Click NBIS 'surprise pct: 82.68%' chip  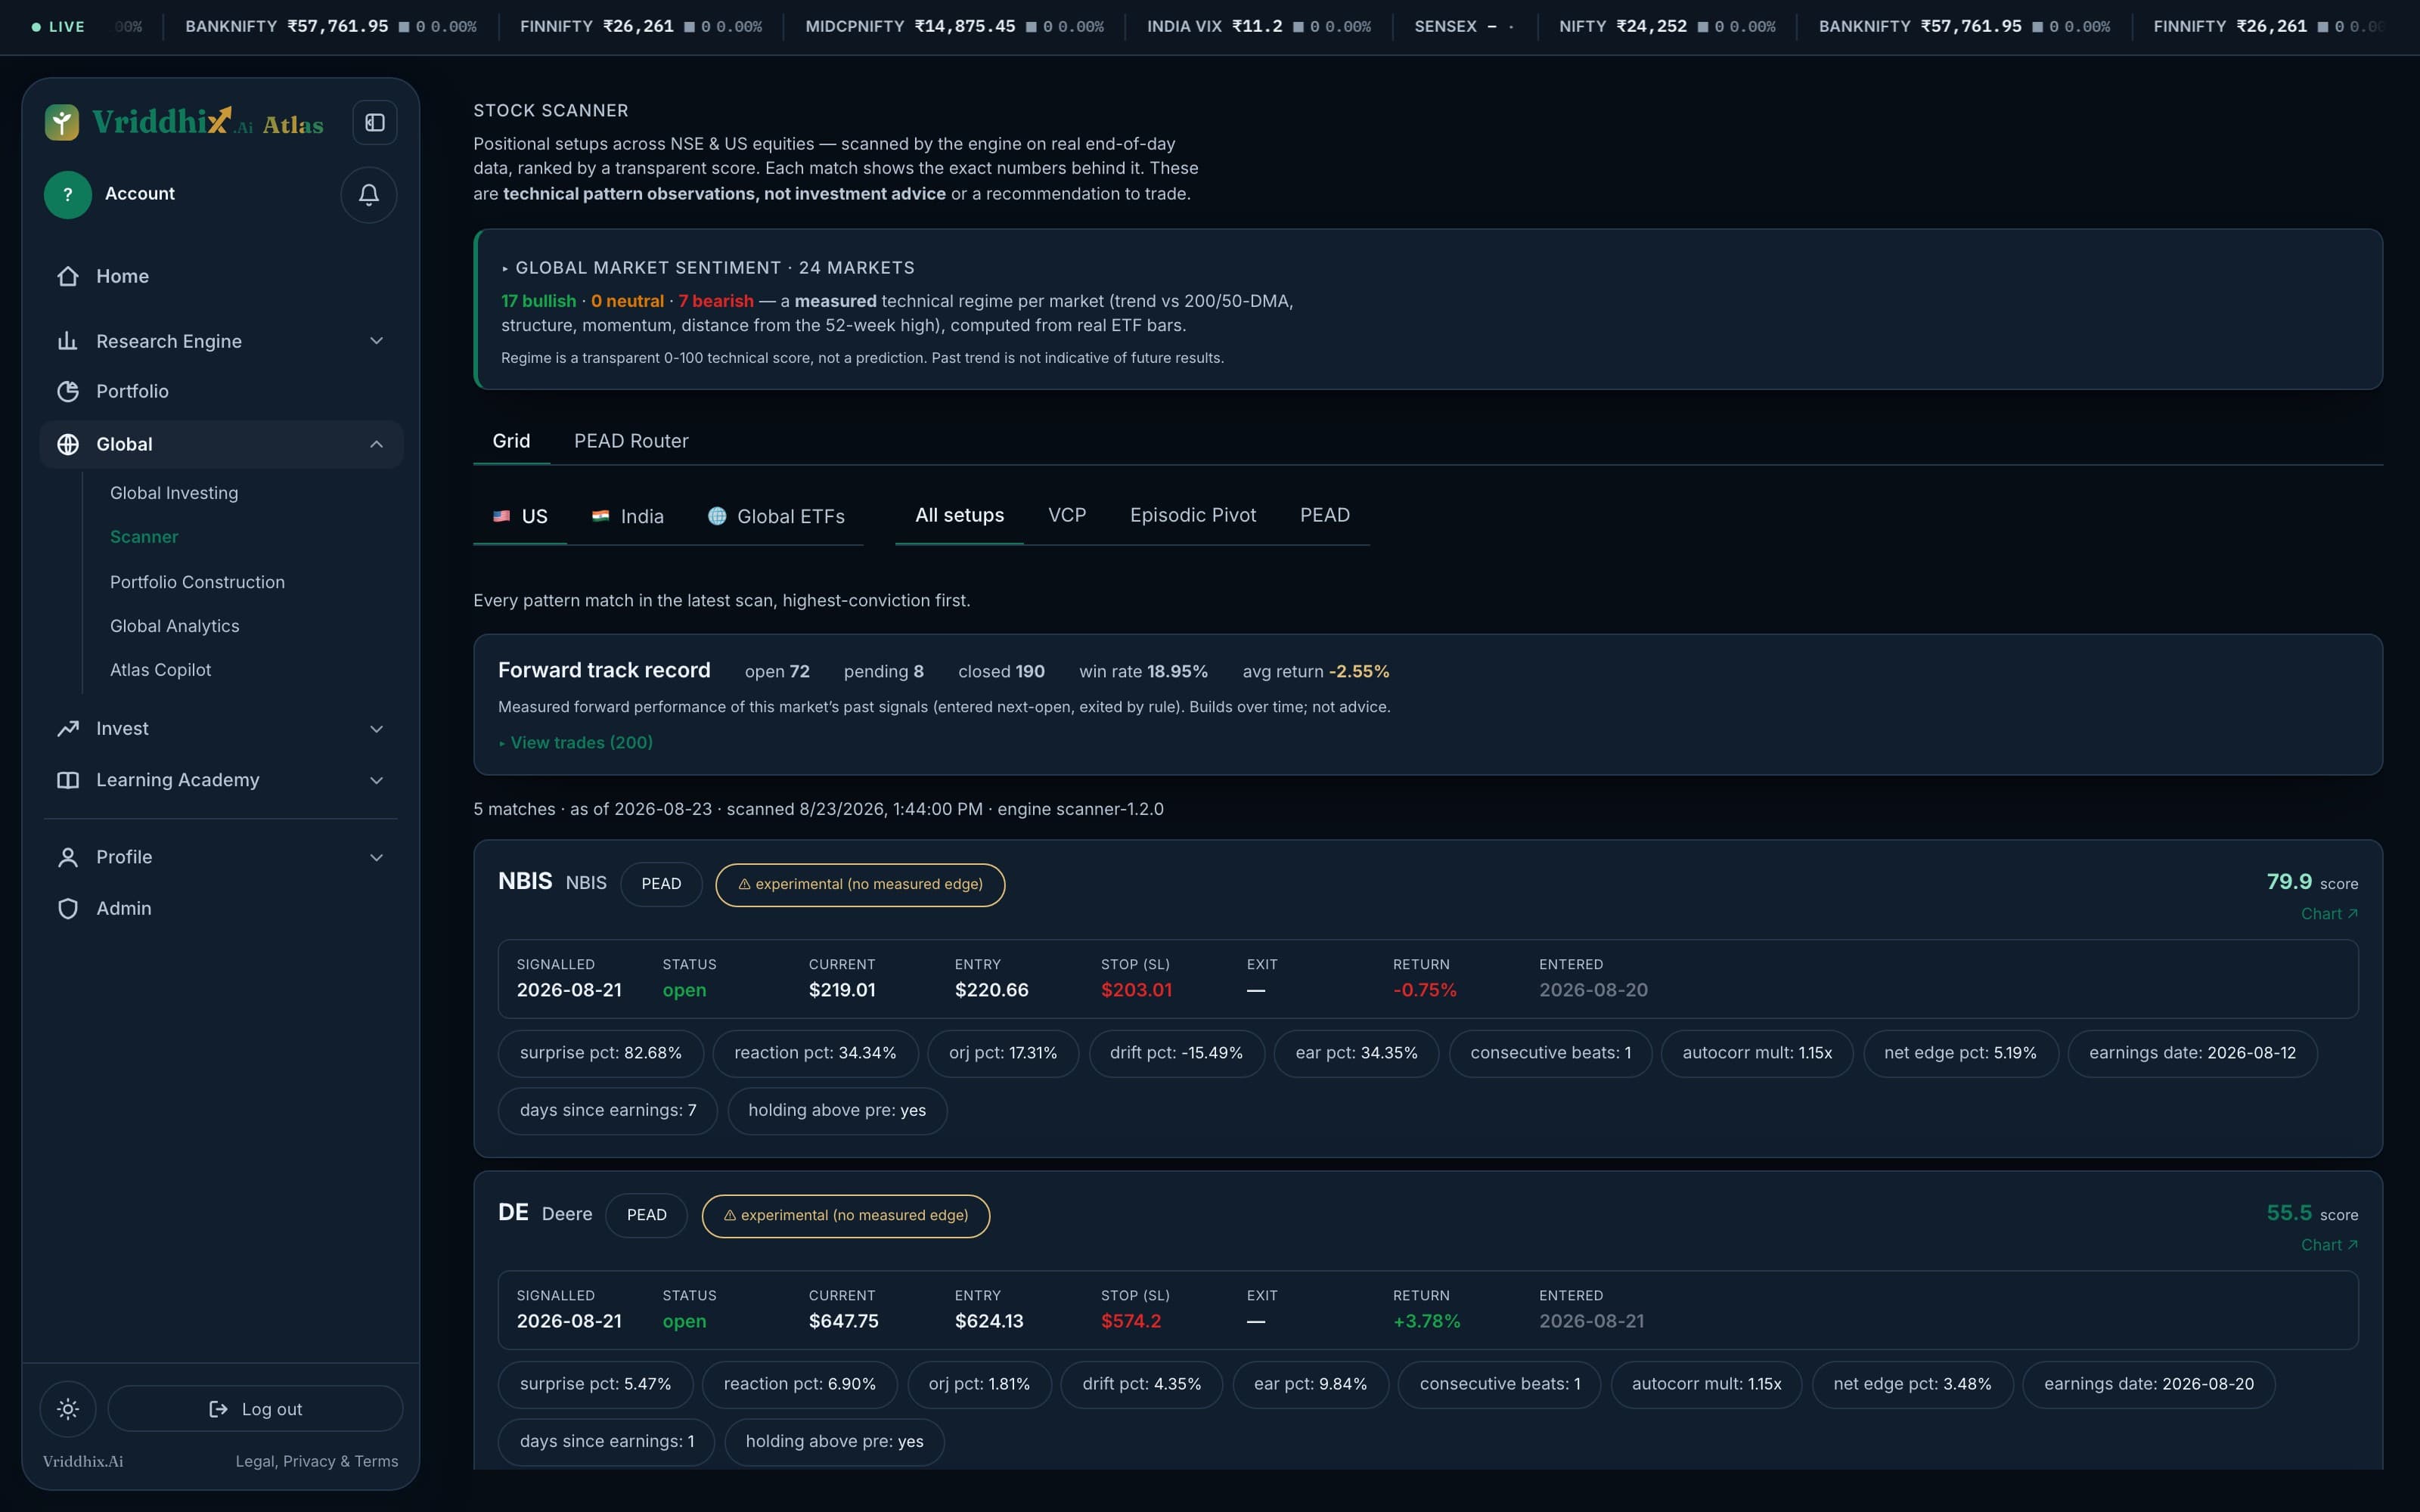point(601,1053)
